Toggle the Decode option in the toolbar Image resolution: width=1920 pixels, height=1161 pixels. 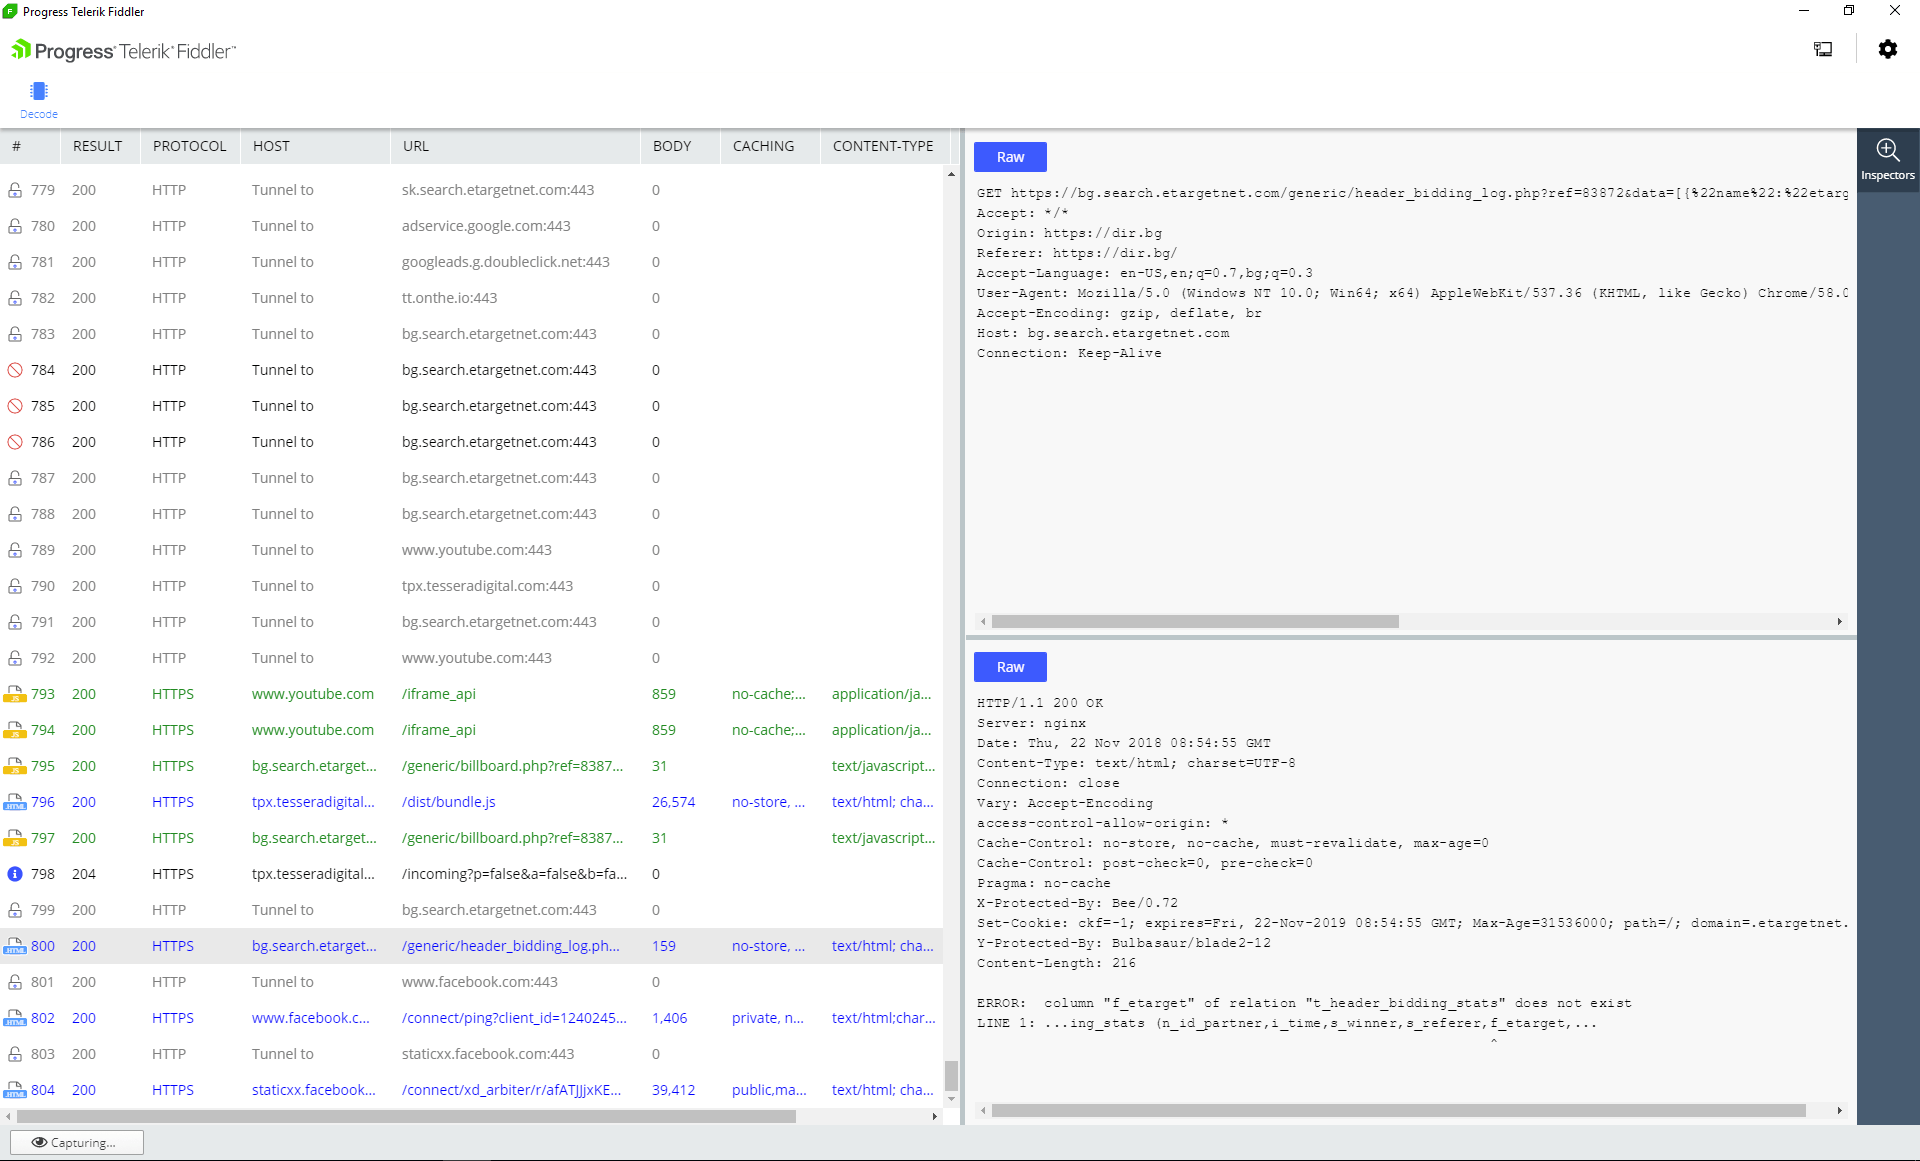(x=39, y=99)
